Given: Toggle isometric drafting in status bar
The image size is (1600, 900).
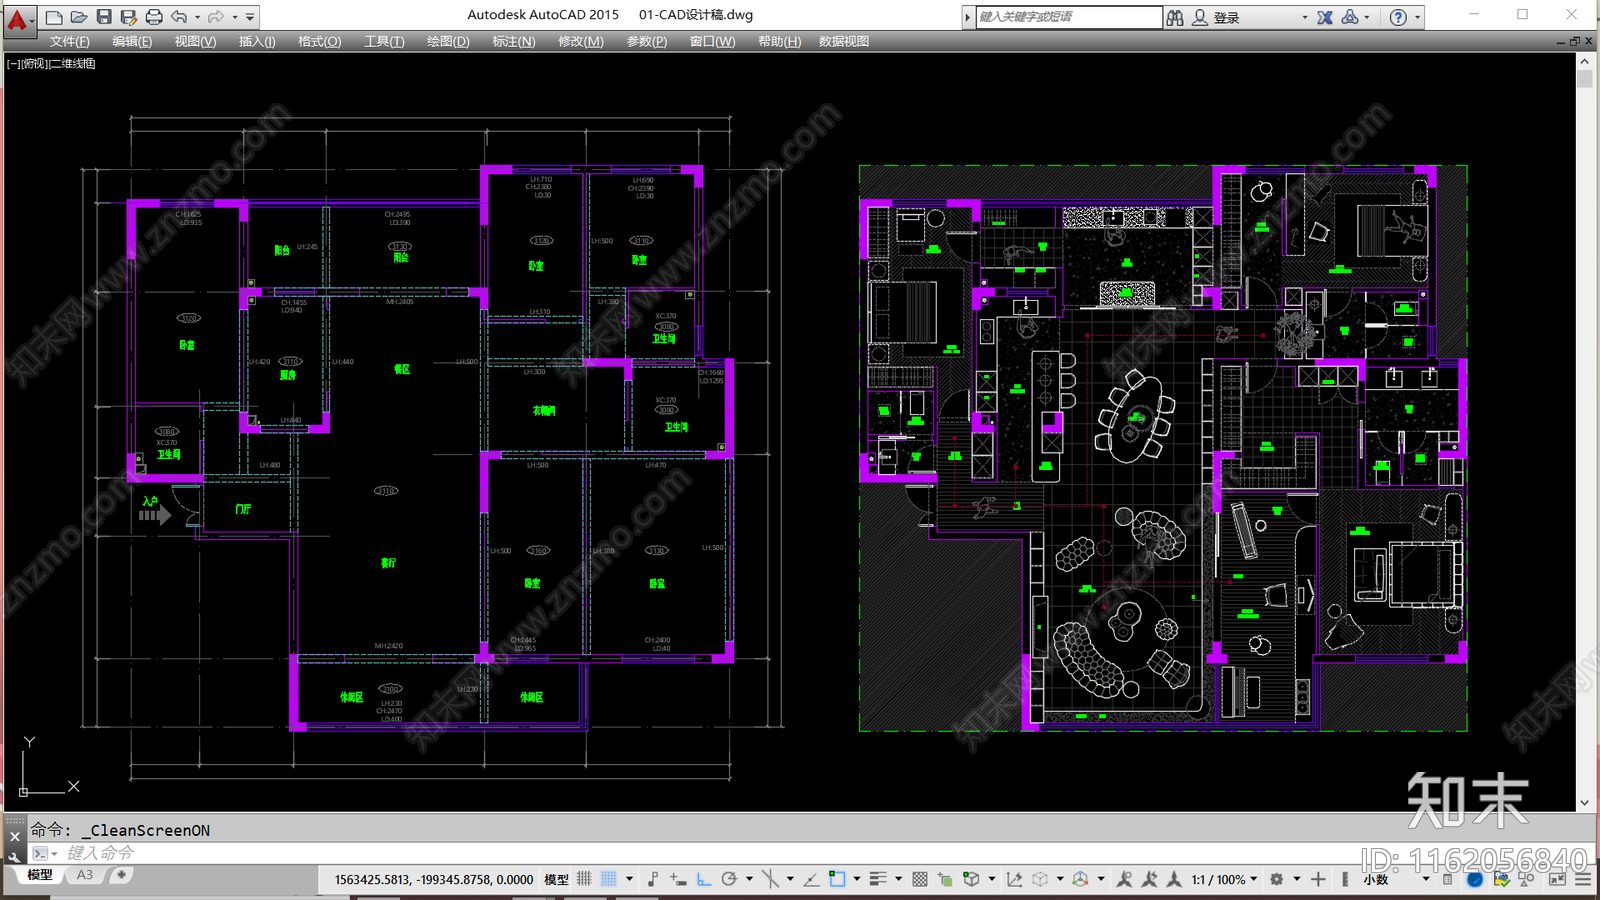Looking at the screenshot, I should [770, 880].
